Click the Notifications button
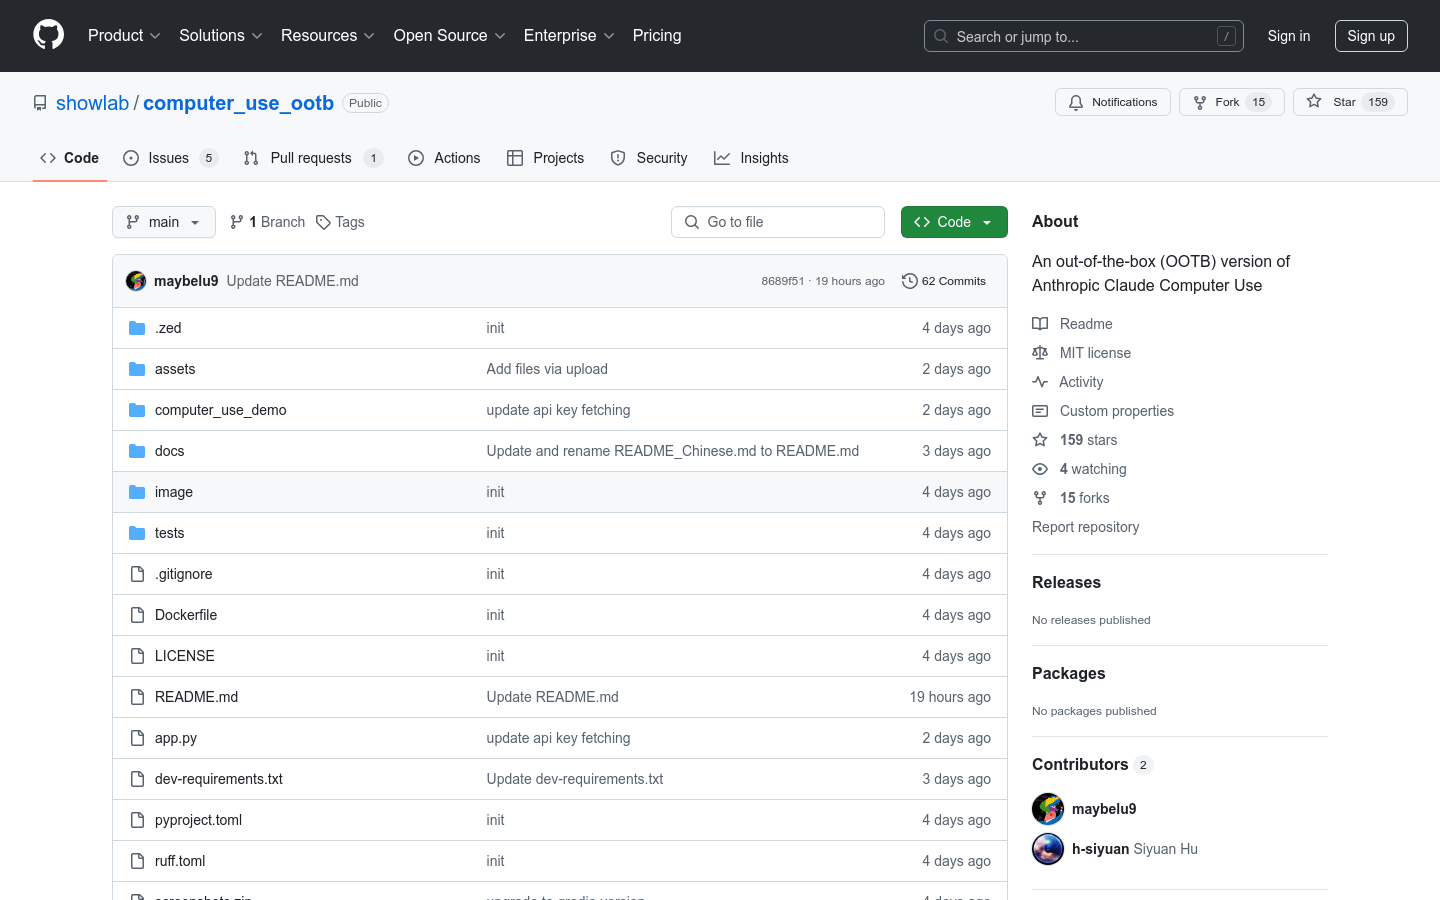Image resolution: width=1440 pixels, height=900 pixels. pyautogui.click(x=1113, y=102)
